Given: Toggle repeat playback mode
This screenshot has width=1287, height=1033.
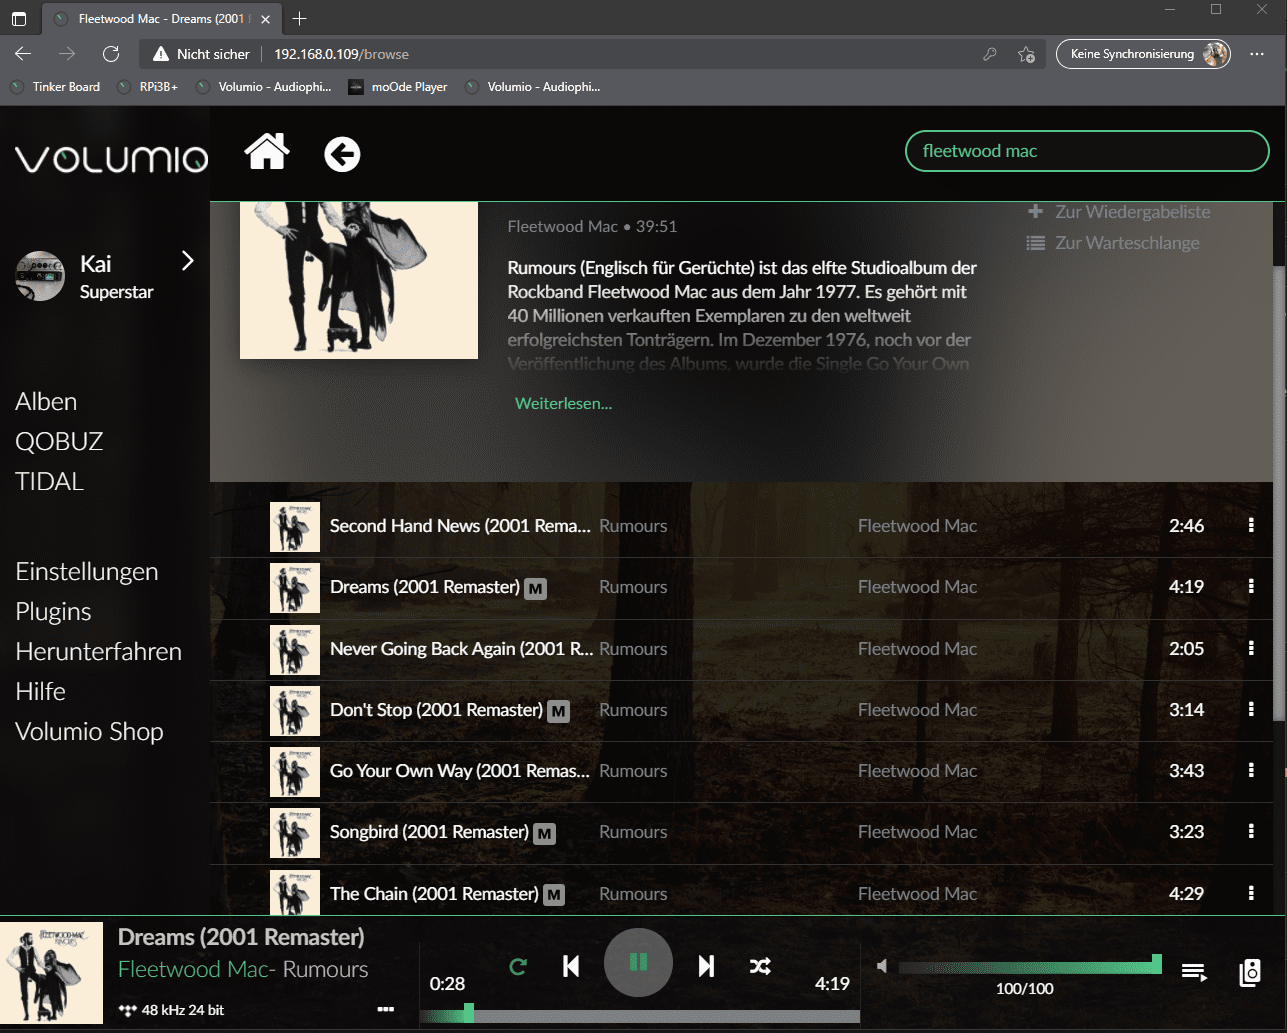Looking at the screenshot, I should click(518, 967).
